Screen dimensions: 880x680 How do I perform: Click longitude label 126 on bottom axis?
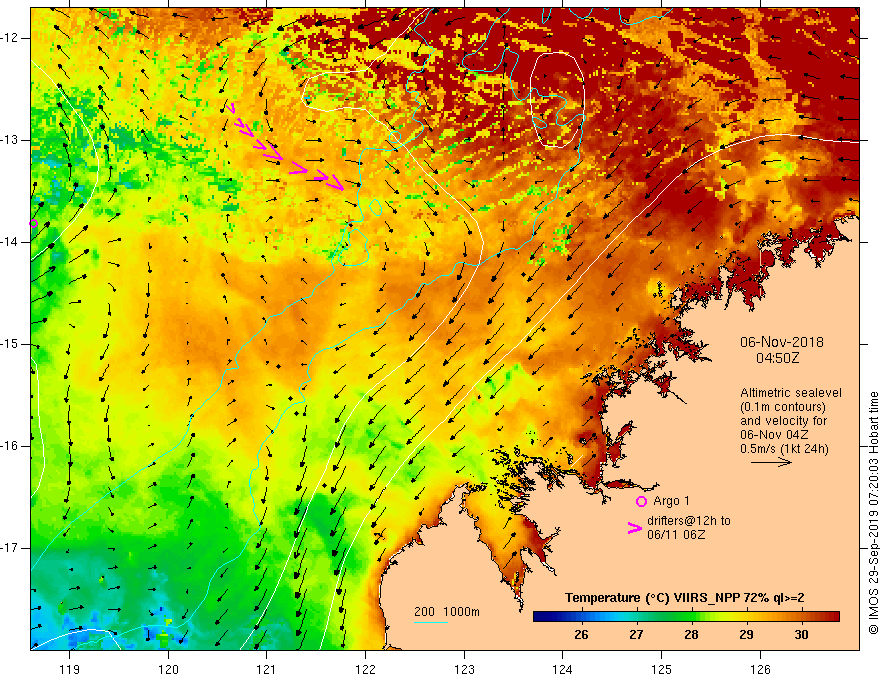coord(760,669)
